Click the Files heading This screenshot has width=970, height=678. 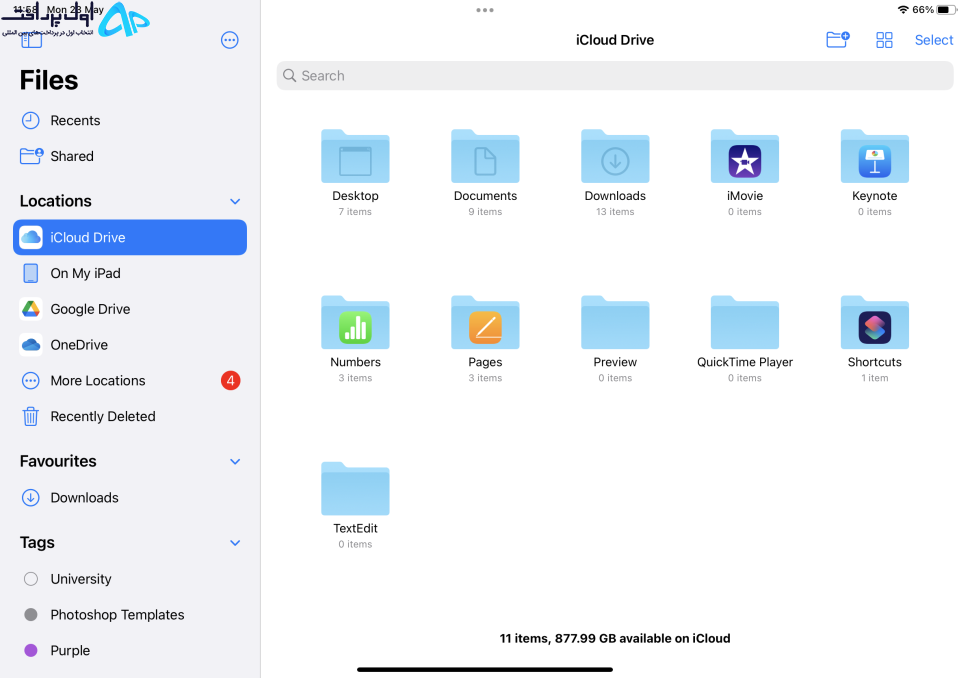pos(49,80)
